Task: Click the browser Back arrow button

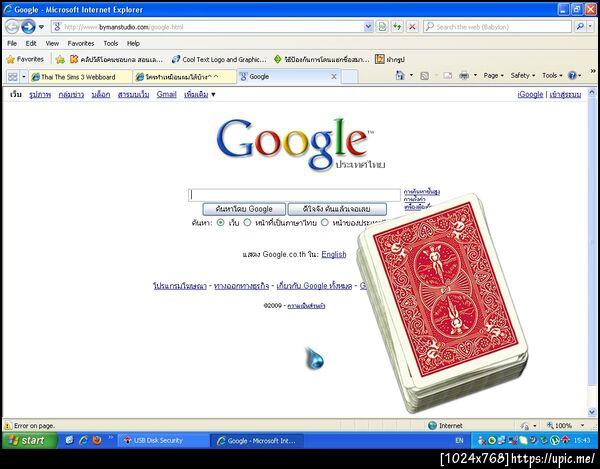Action: [x=12, y=27]
